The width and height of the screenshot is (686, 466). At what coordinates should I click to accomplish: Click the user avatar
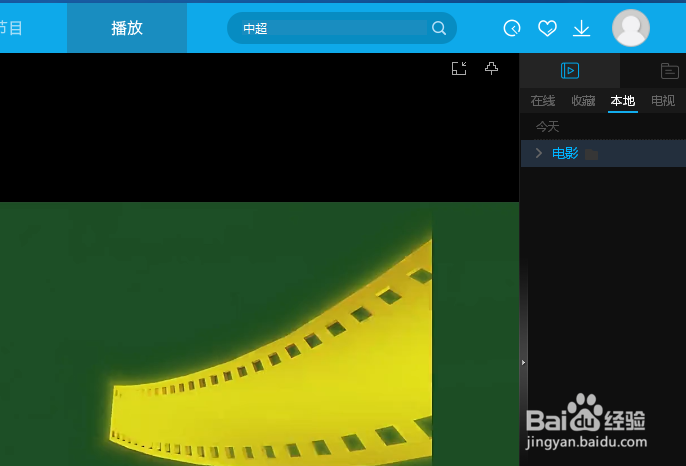630,28
